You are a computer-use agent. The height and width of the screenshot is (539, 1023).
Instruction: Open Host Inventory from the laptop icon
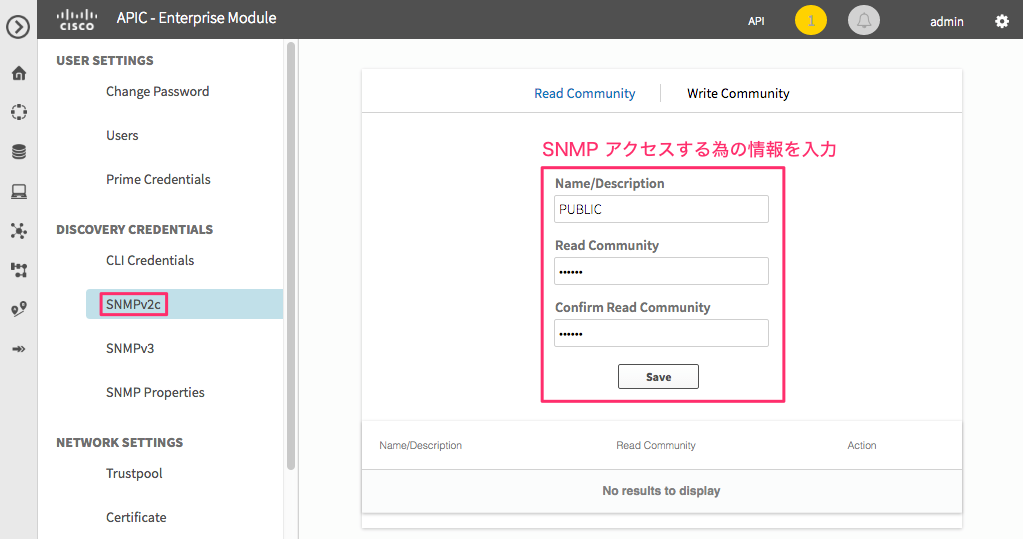[x=19, y=191]
